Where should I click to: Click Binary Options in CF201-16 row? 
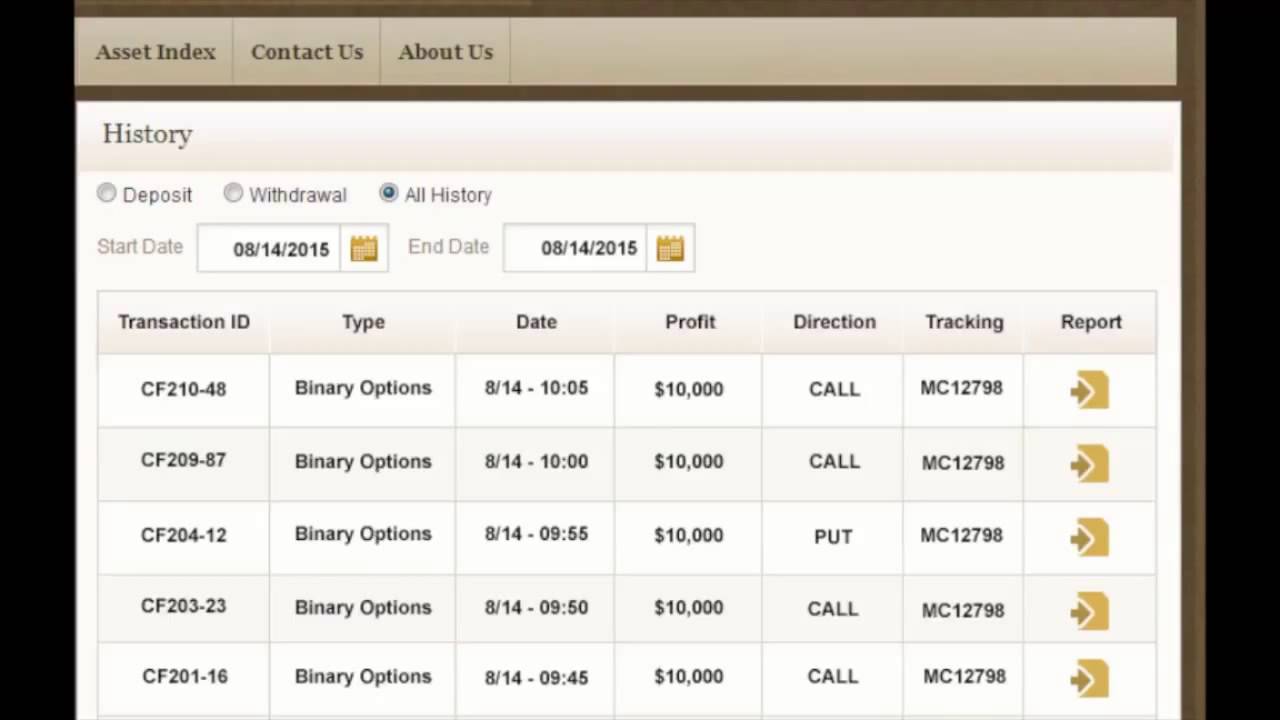[363, 677]
